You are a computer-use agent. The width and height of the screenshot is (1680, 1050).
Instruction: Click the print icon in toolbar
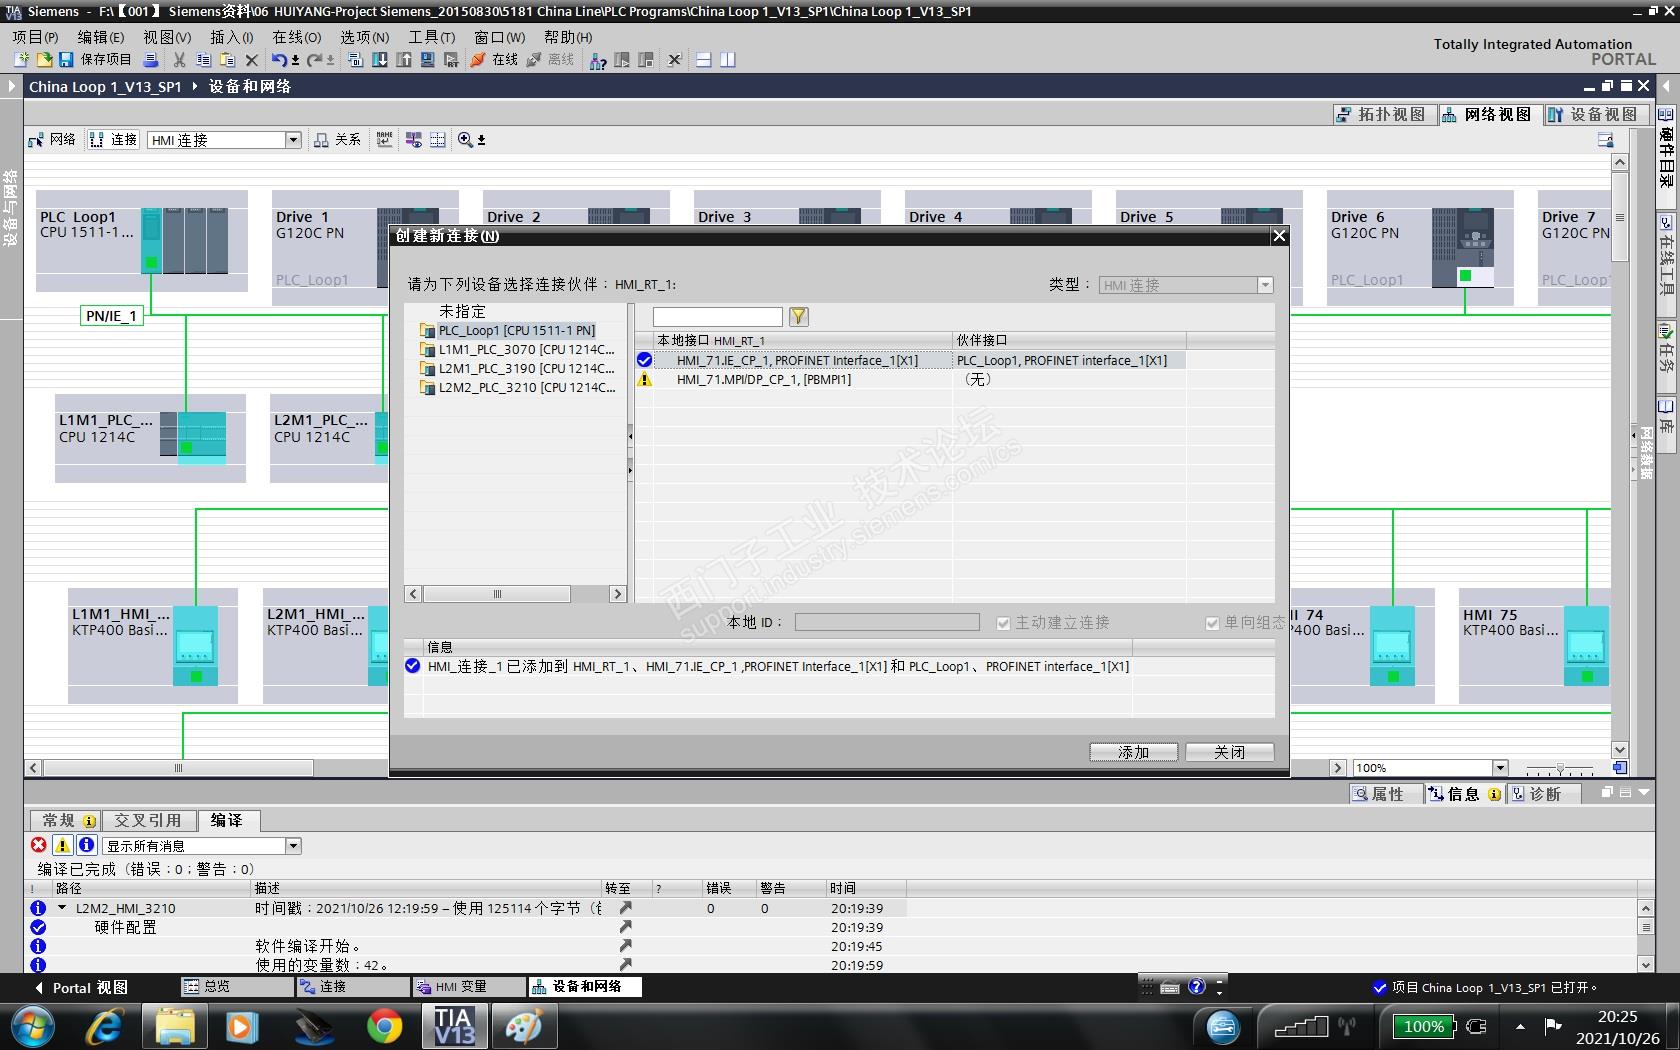(x=151, y=60)
